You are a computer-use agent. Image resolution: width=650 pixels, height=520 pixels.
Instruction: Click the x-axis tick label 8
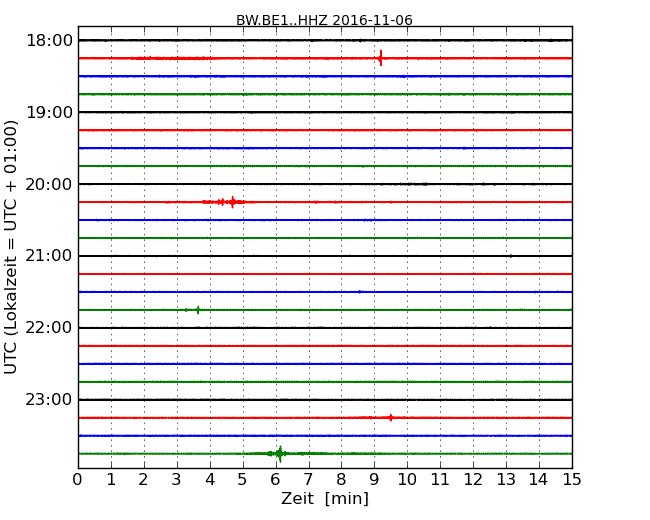341,480
